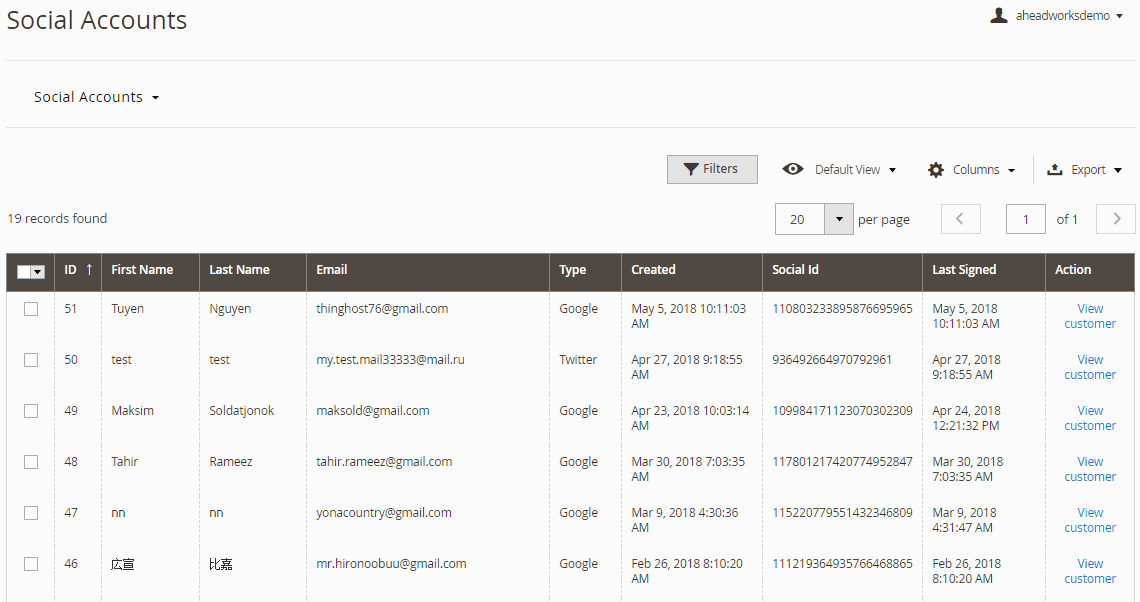Open View customer link for Tuyen Nguyen
The width and height of the screenshot is (1140, 602).
tap(1090, 316)
